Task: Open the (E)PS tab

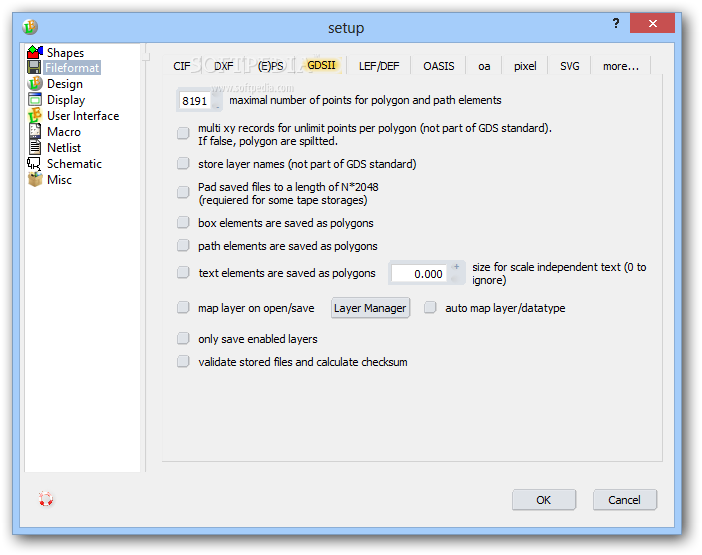Action: [270, 66]
